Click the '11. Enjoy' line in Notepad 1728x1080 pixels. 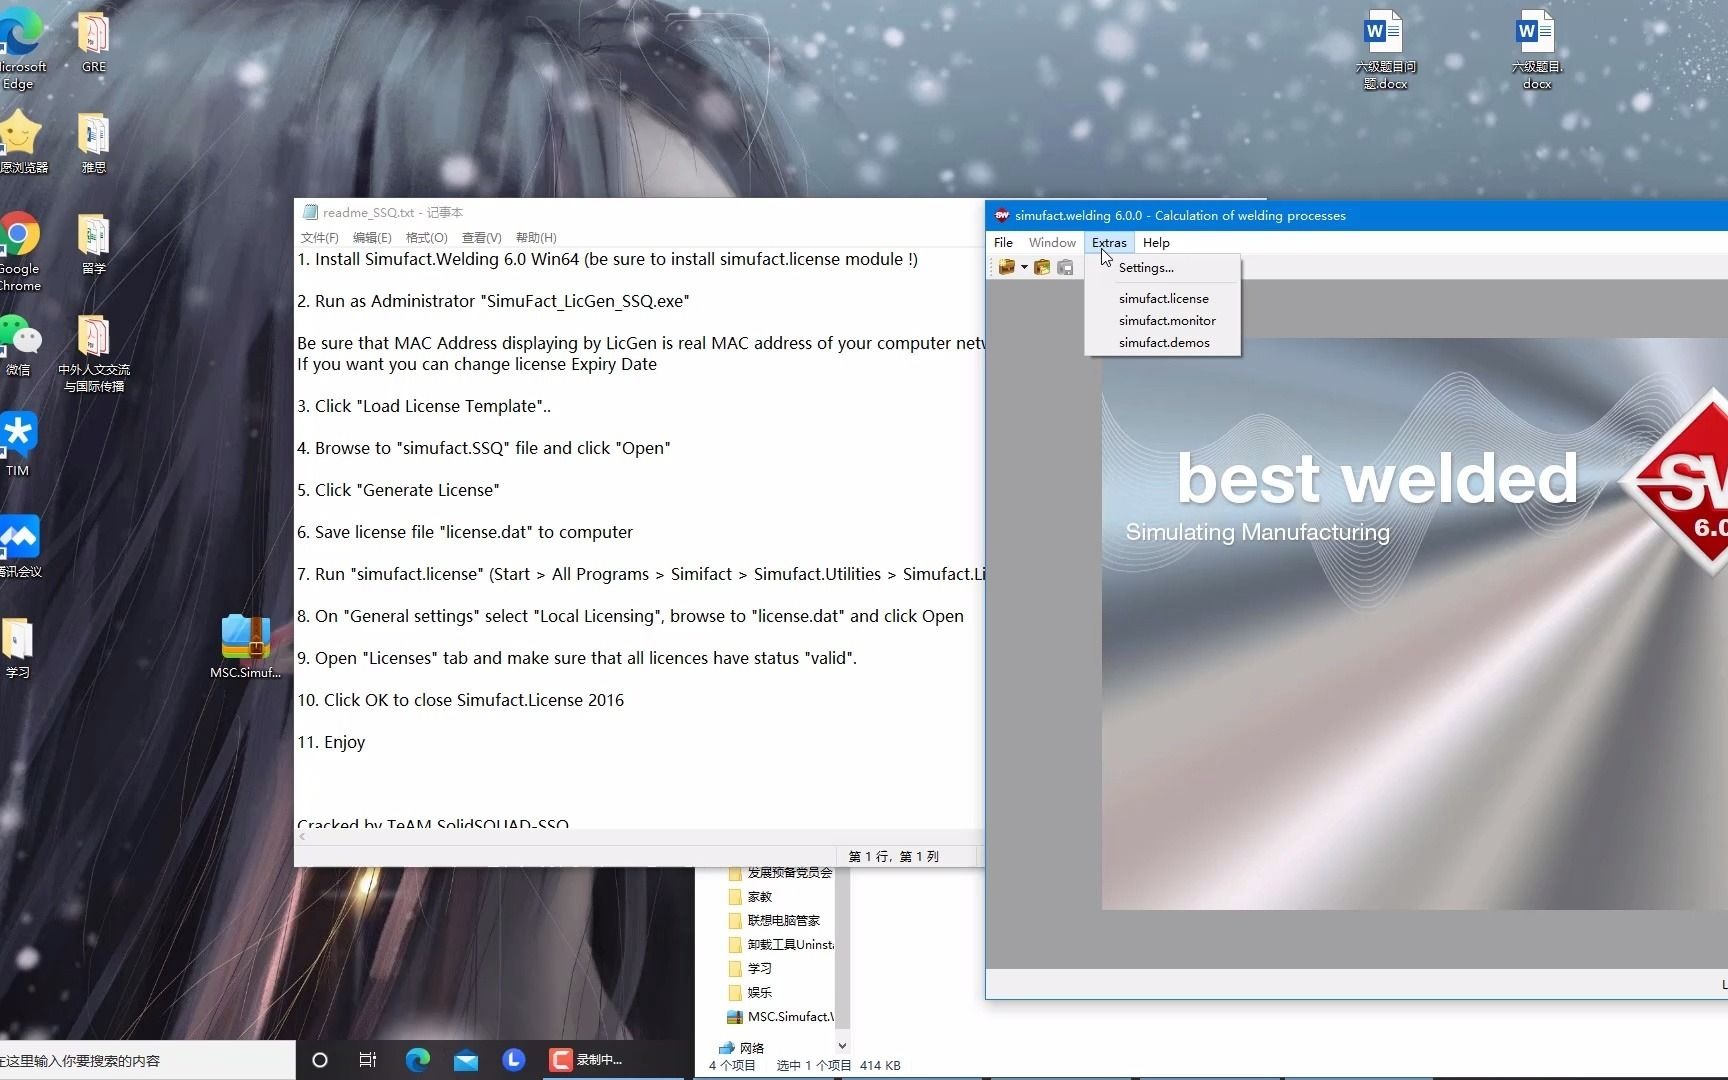coord(331,742)
